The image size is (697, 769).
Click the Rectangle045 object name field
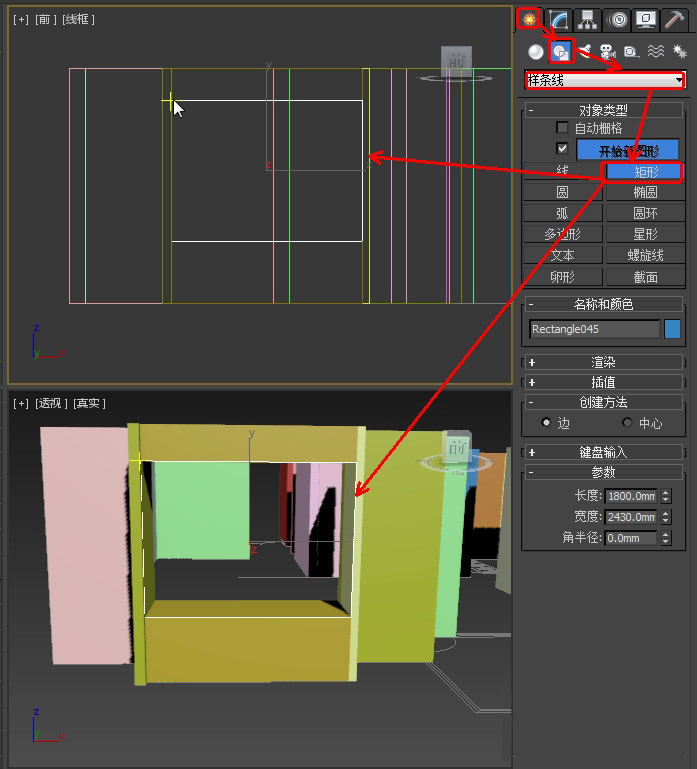tap(594, 329)
